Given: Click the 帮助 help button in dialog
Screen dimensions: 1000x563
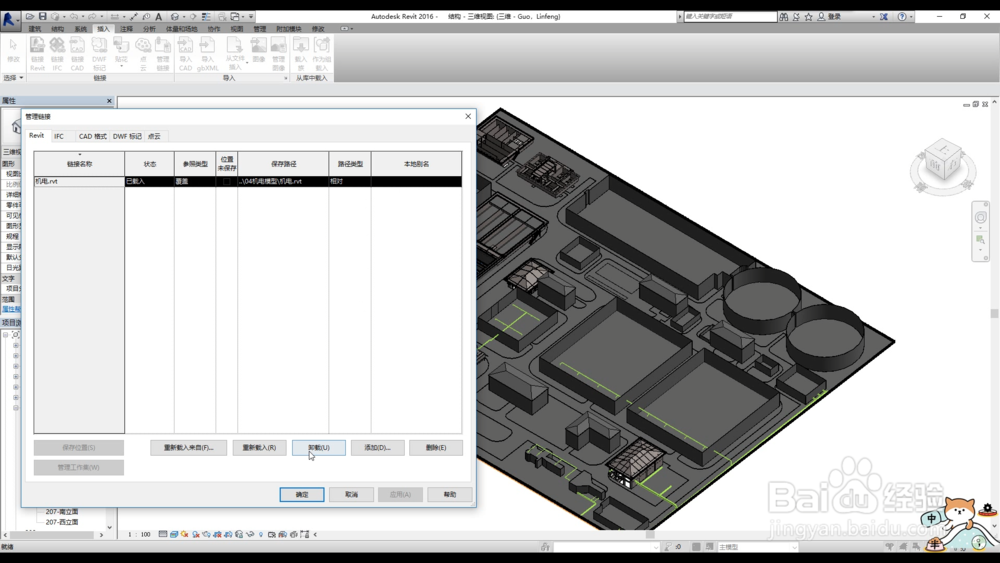Looking at the screenshot, I should point(450,495).
